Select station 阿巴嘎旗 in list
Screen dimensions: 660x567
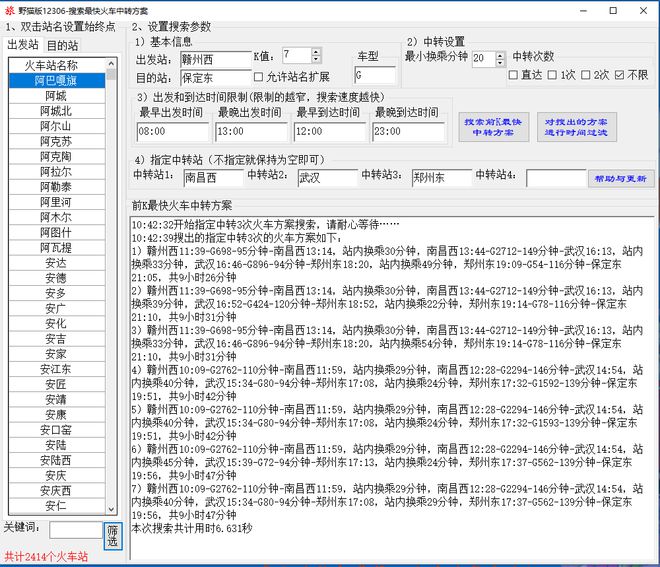pos(57,80)
